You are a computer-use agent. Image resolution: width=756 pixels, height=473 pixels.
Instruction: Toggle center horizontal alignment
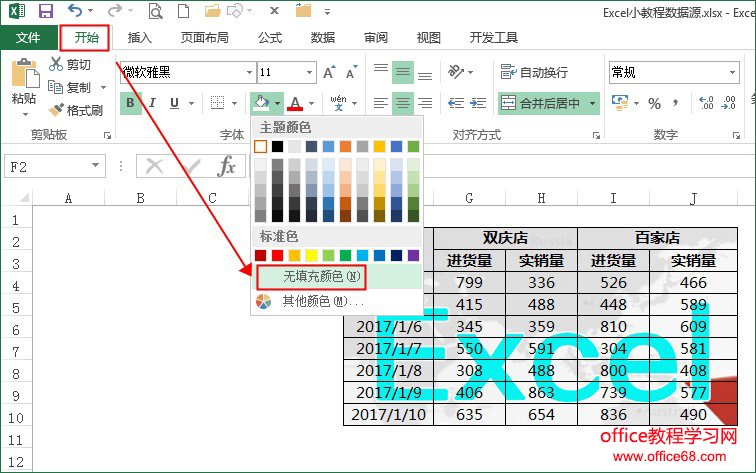pyautogui.click(x=403, y=103)
